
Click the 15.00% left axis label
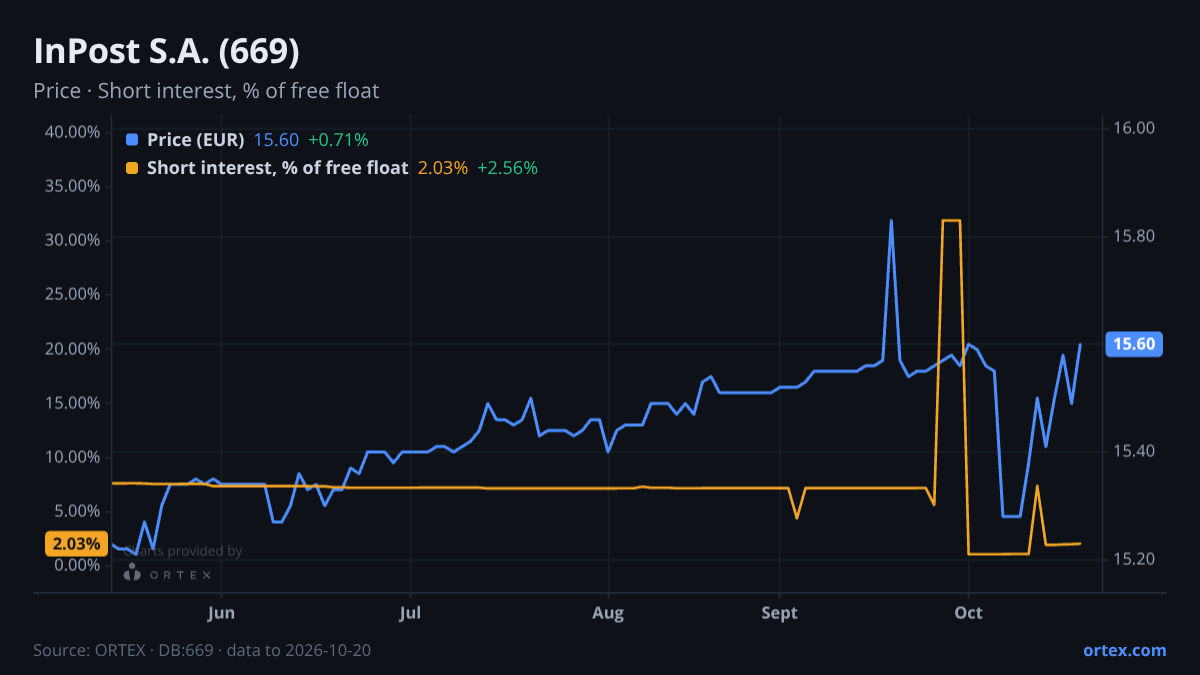(72, 402)
